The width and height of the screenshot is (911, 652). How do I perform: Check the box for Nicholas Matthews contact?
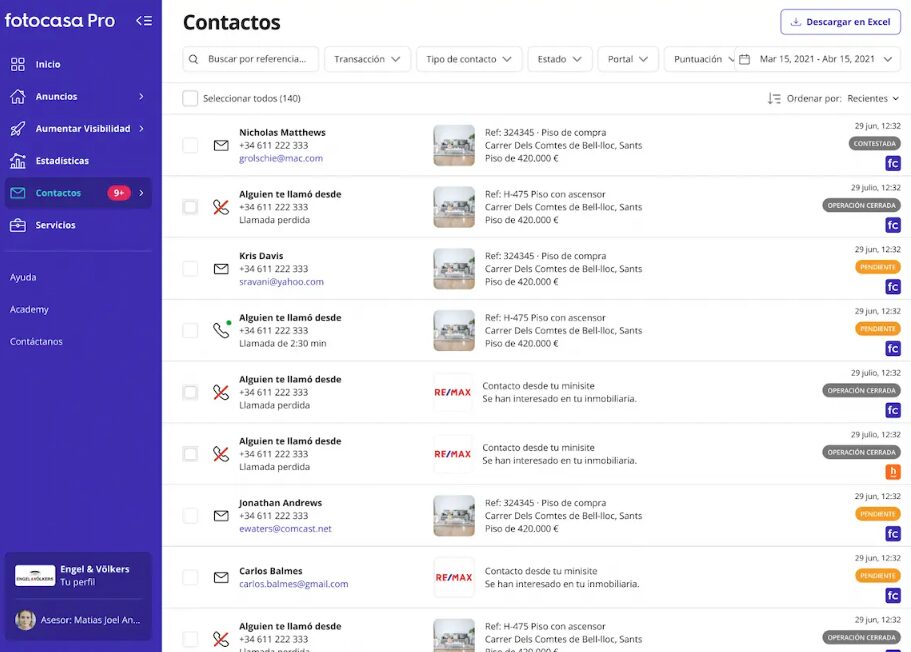click(x=190, y=145)
